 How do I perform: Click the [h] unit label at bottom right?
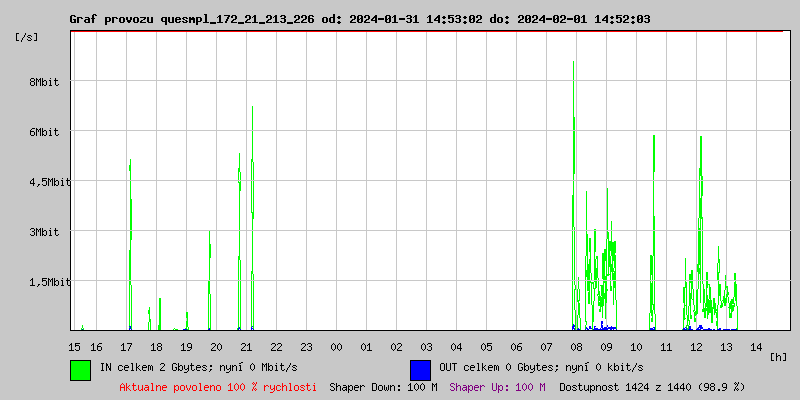click(x=779, y=356)
